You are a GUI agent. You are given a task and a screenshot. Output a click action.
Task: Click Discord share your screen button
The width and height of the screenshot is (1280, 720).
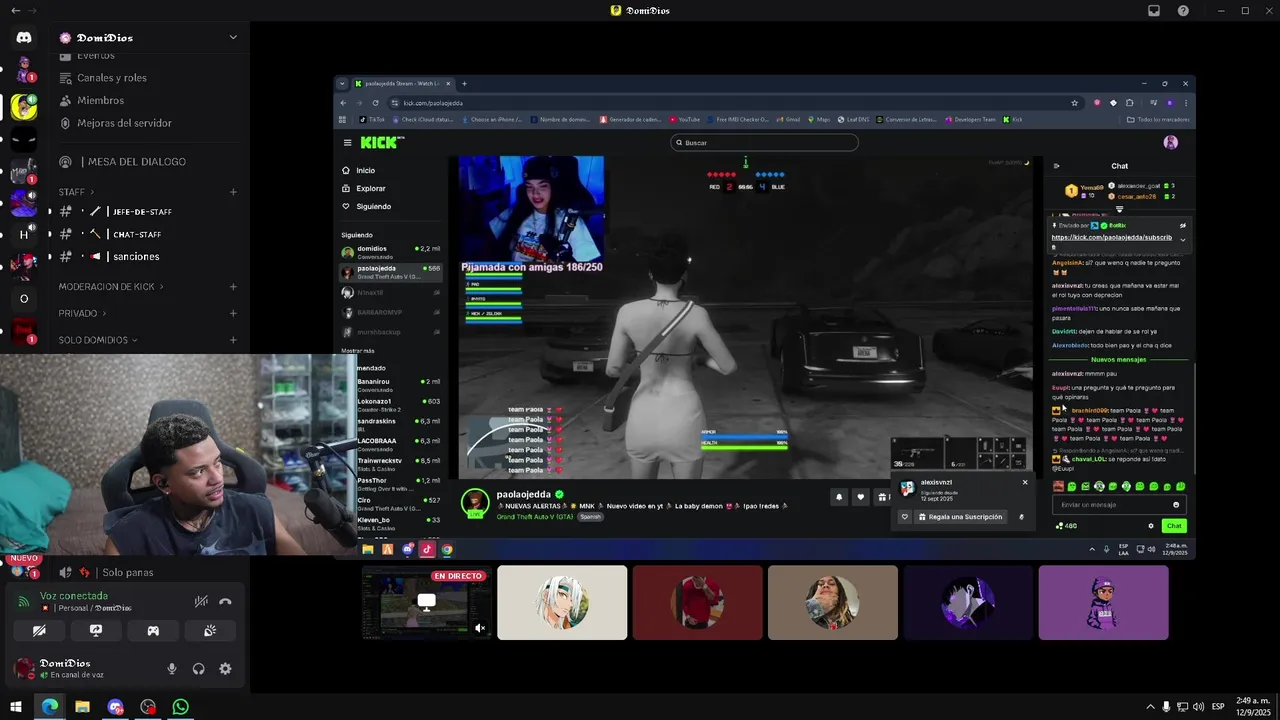tap(96, 631)
